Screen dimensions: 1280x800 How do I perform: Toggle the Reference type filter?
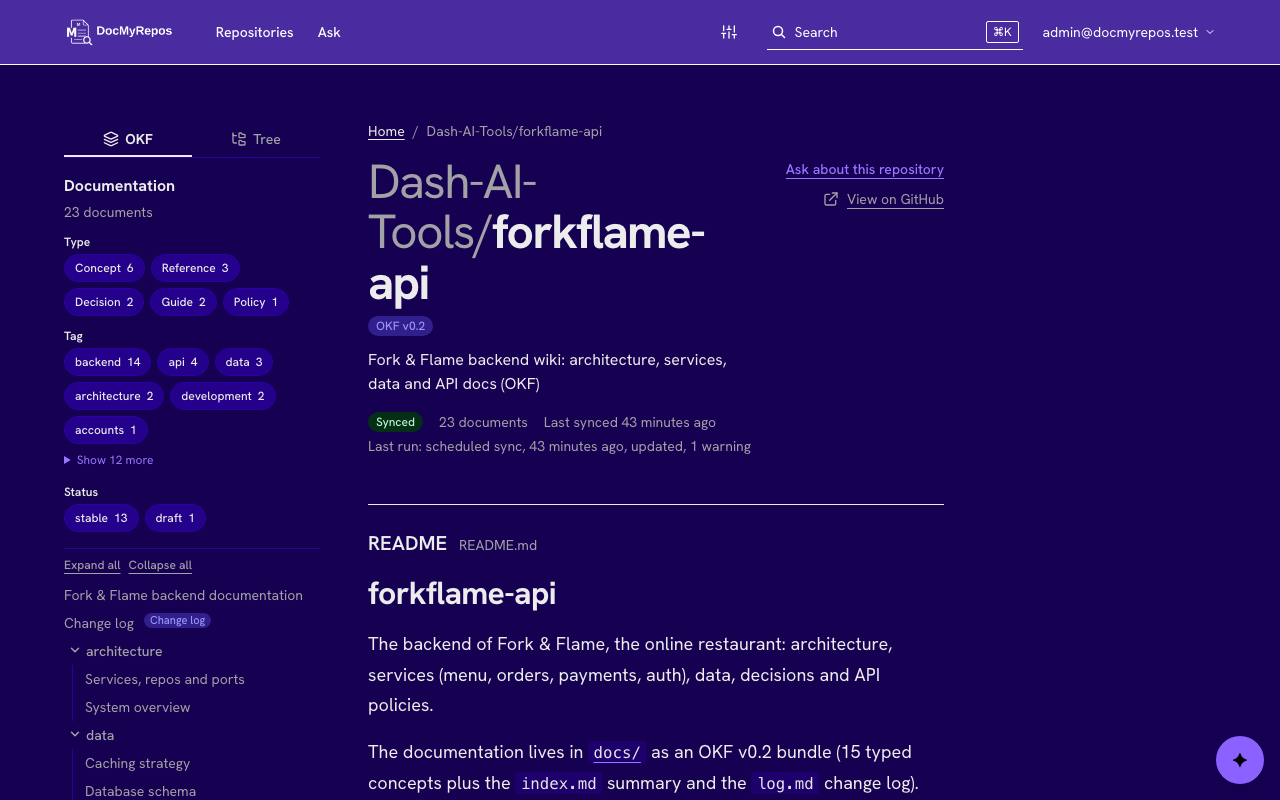195,268
